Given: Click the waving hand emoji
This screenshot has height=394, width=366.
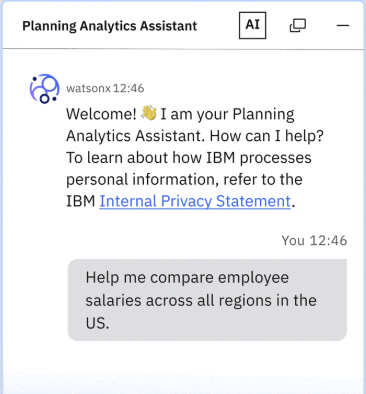Looking at the screenshot, I should click(149, 113).
